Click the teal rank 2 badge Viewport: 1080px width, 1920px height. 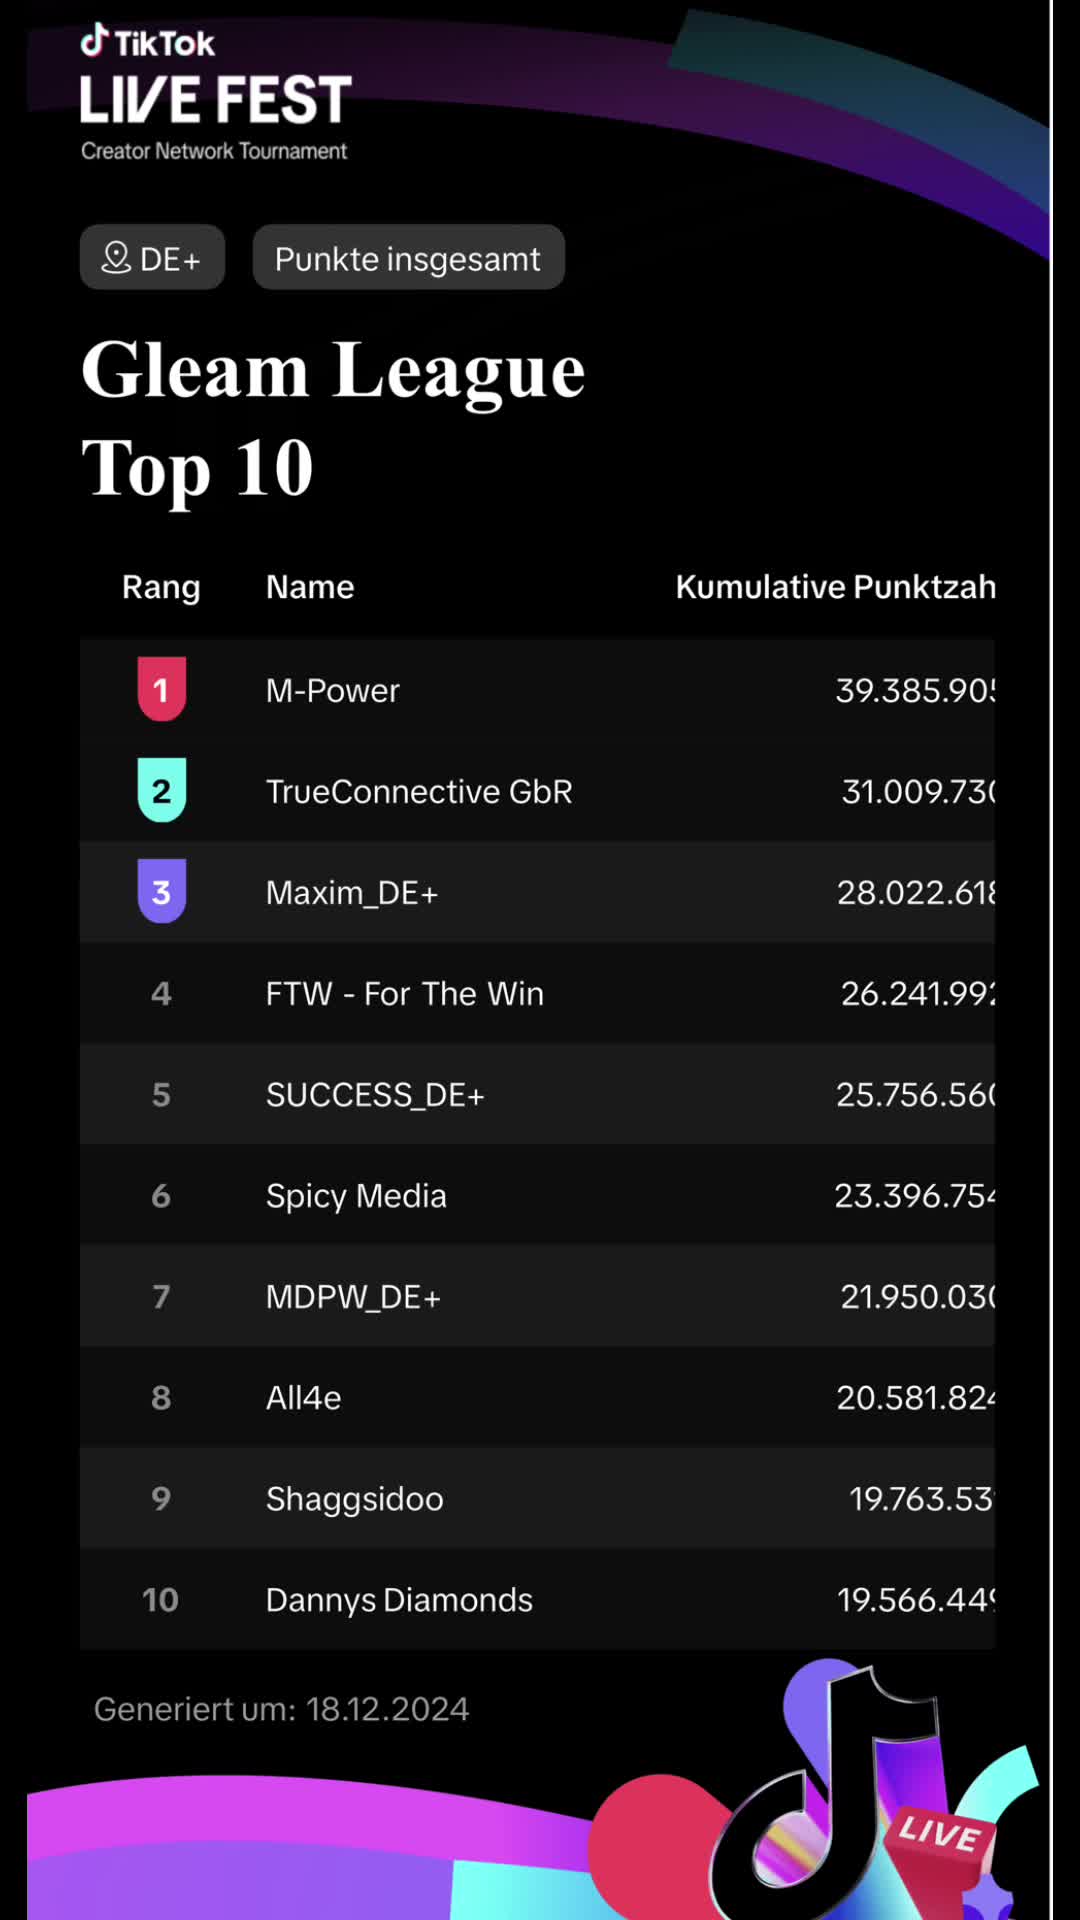[x=161, y=790]
